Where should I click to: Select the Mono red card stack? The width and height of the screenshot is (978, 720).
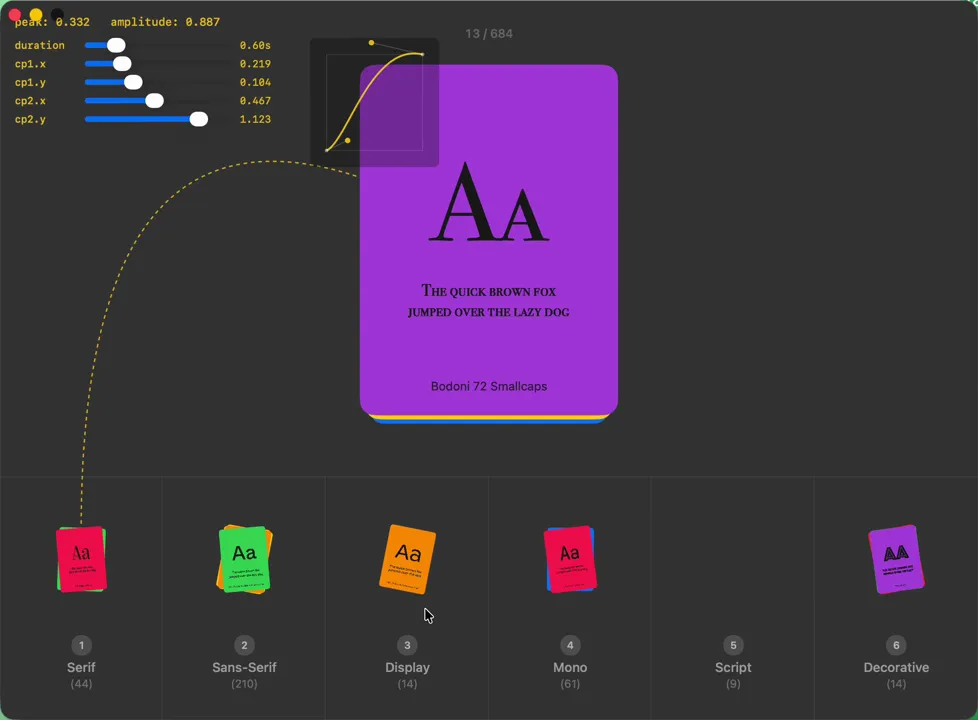[570, 559]
